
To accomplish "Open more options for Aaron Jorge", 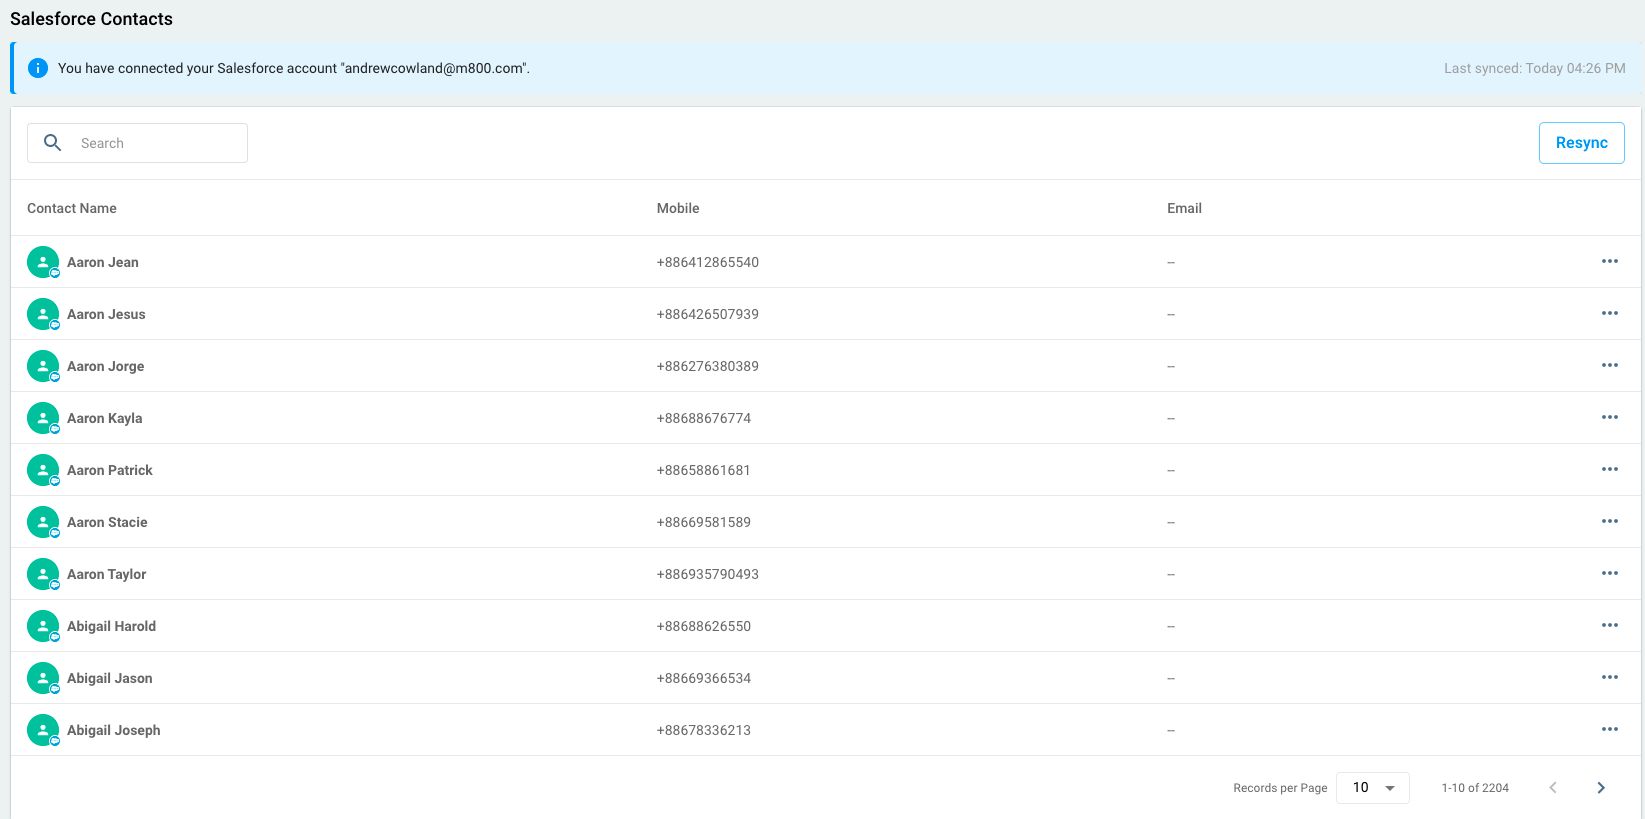I will pyautogui.click(x=1609, y=366).
